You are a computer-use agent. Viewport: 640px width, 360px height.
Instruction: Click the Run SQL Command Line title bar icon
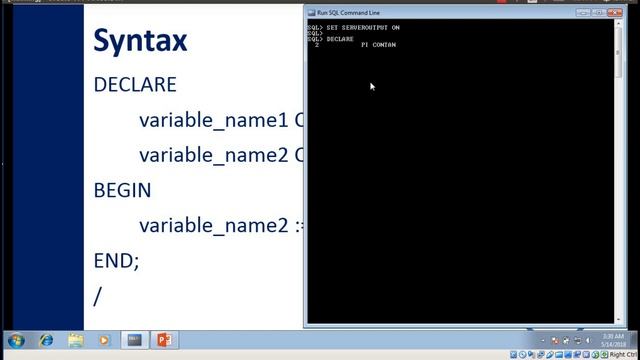click(312, 13)
